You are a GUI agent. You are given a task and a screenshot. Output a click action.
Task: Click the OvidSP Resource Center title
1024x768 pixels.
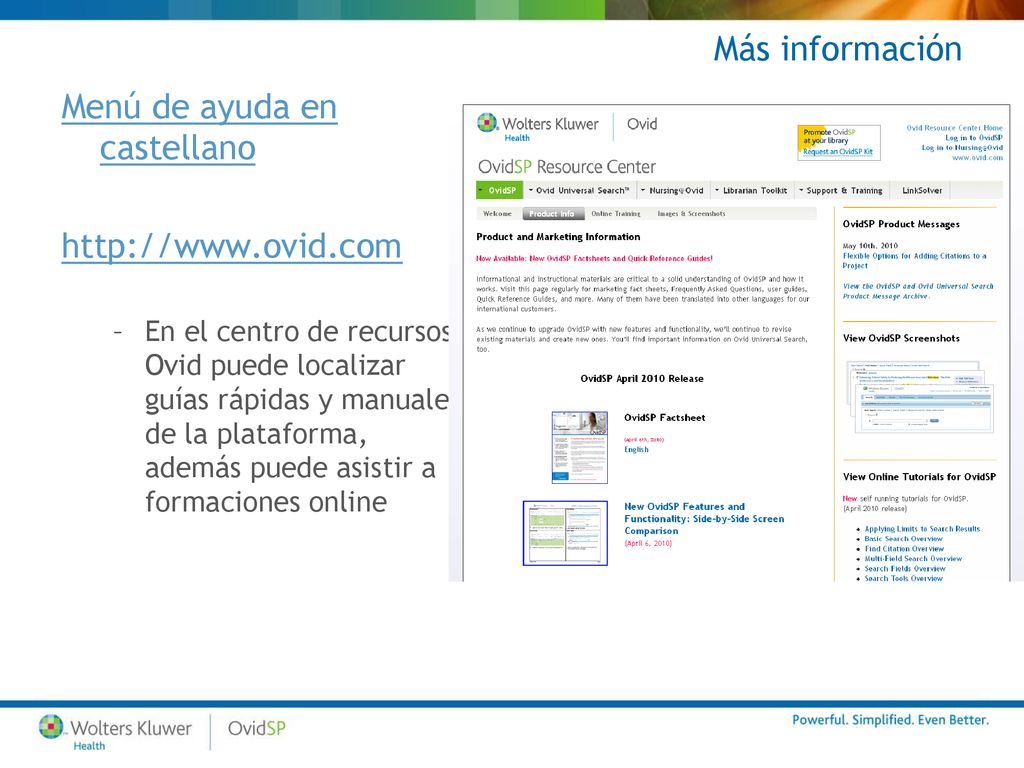(566, 167)
